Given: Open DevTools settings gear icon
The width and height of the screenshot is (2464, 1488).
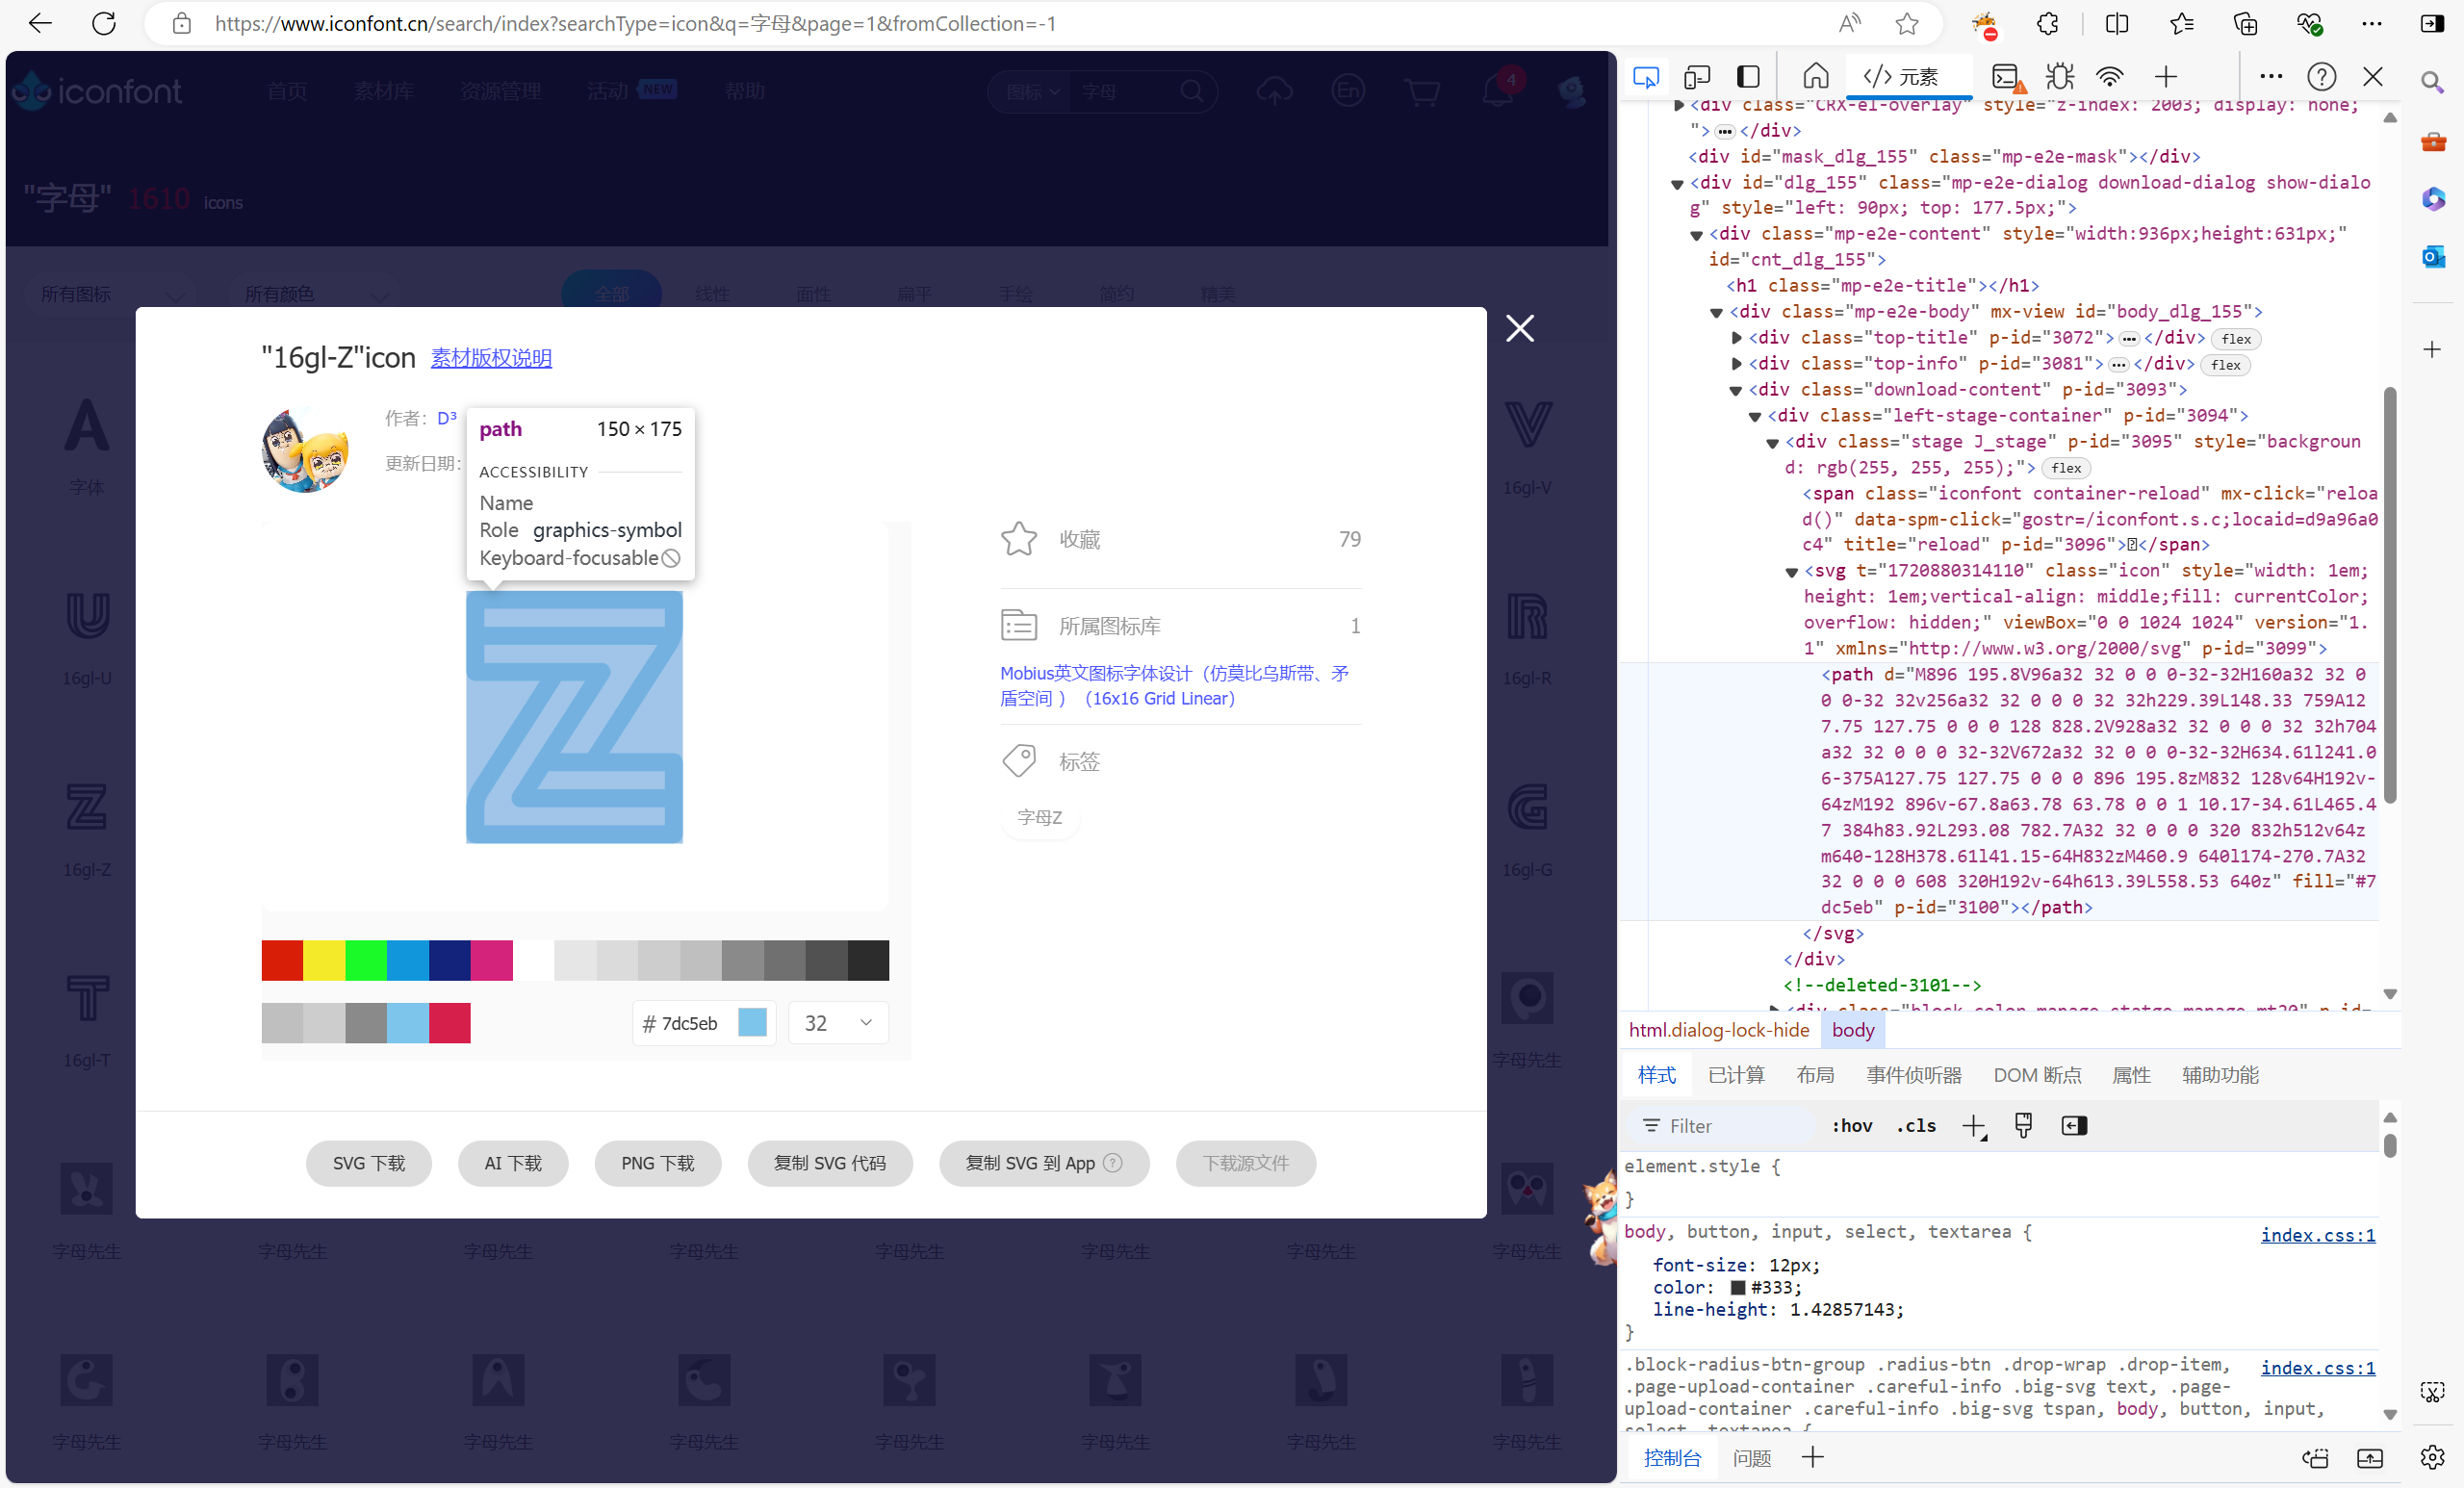Looking at the screenshot, I should point(2432,1457).
